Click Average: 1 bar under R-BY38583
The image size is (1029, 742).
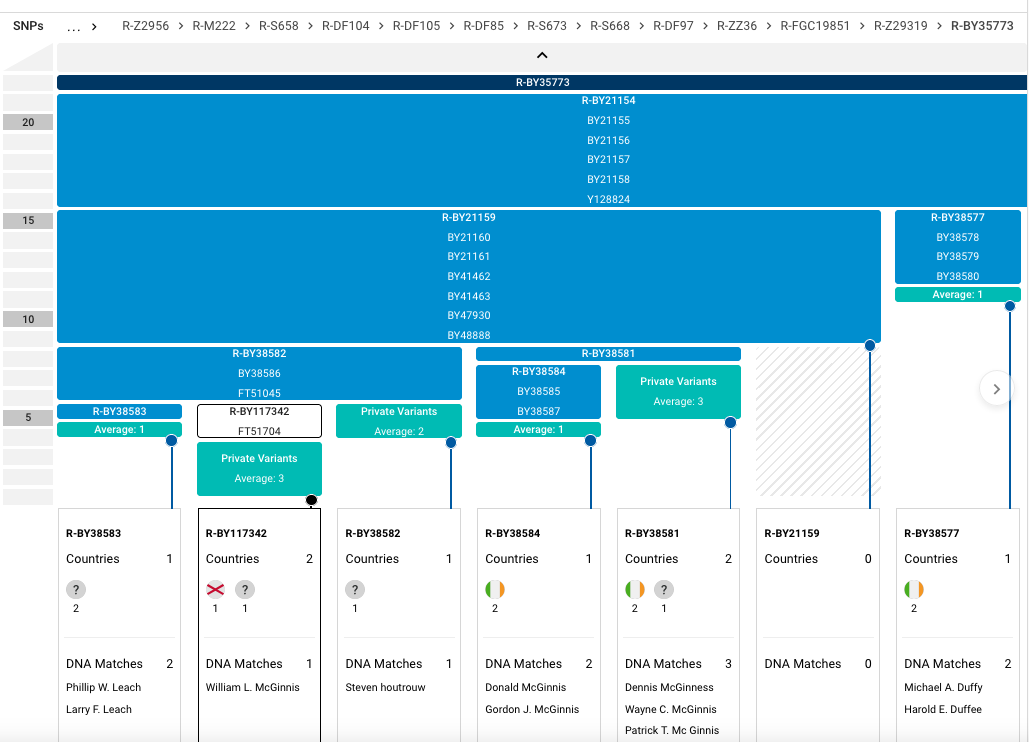(x=119, y=430)
